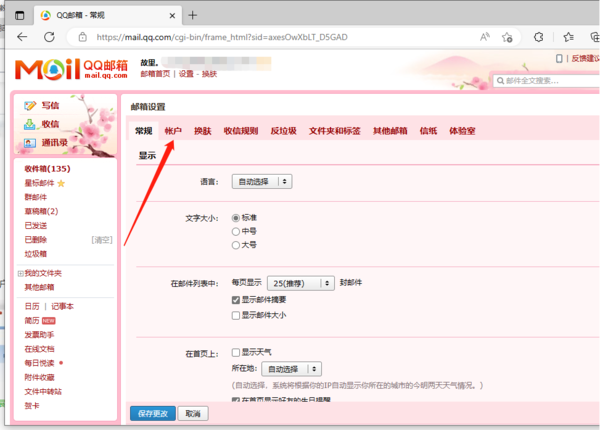Open the 其他邮箱 settings tab
Screen dimensions: 600x430
[x=390, y=131]
